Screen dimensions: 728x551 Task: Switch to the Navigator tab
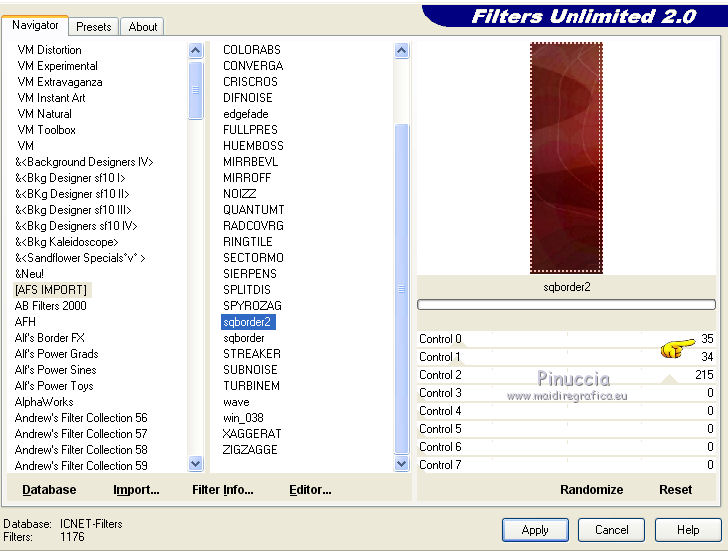point(35,25)
